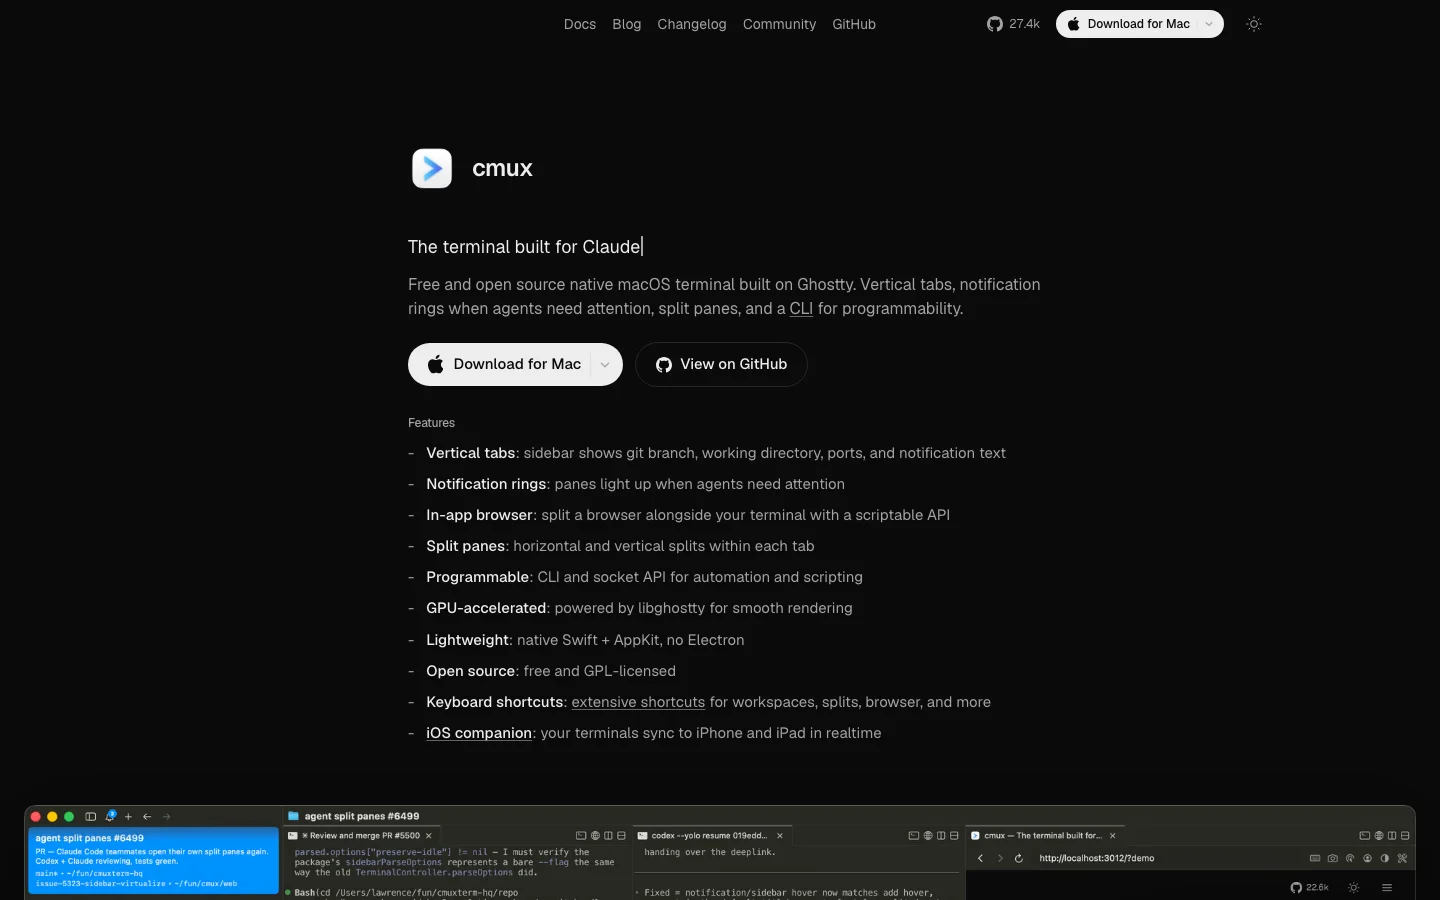Viewport: 1440px width, 900px height.
Task: Follow the CLI link in description
Action: [801, 309]
